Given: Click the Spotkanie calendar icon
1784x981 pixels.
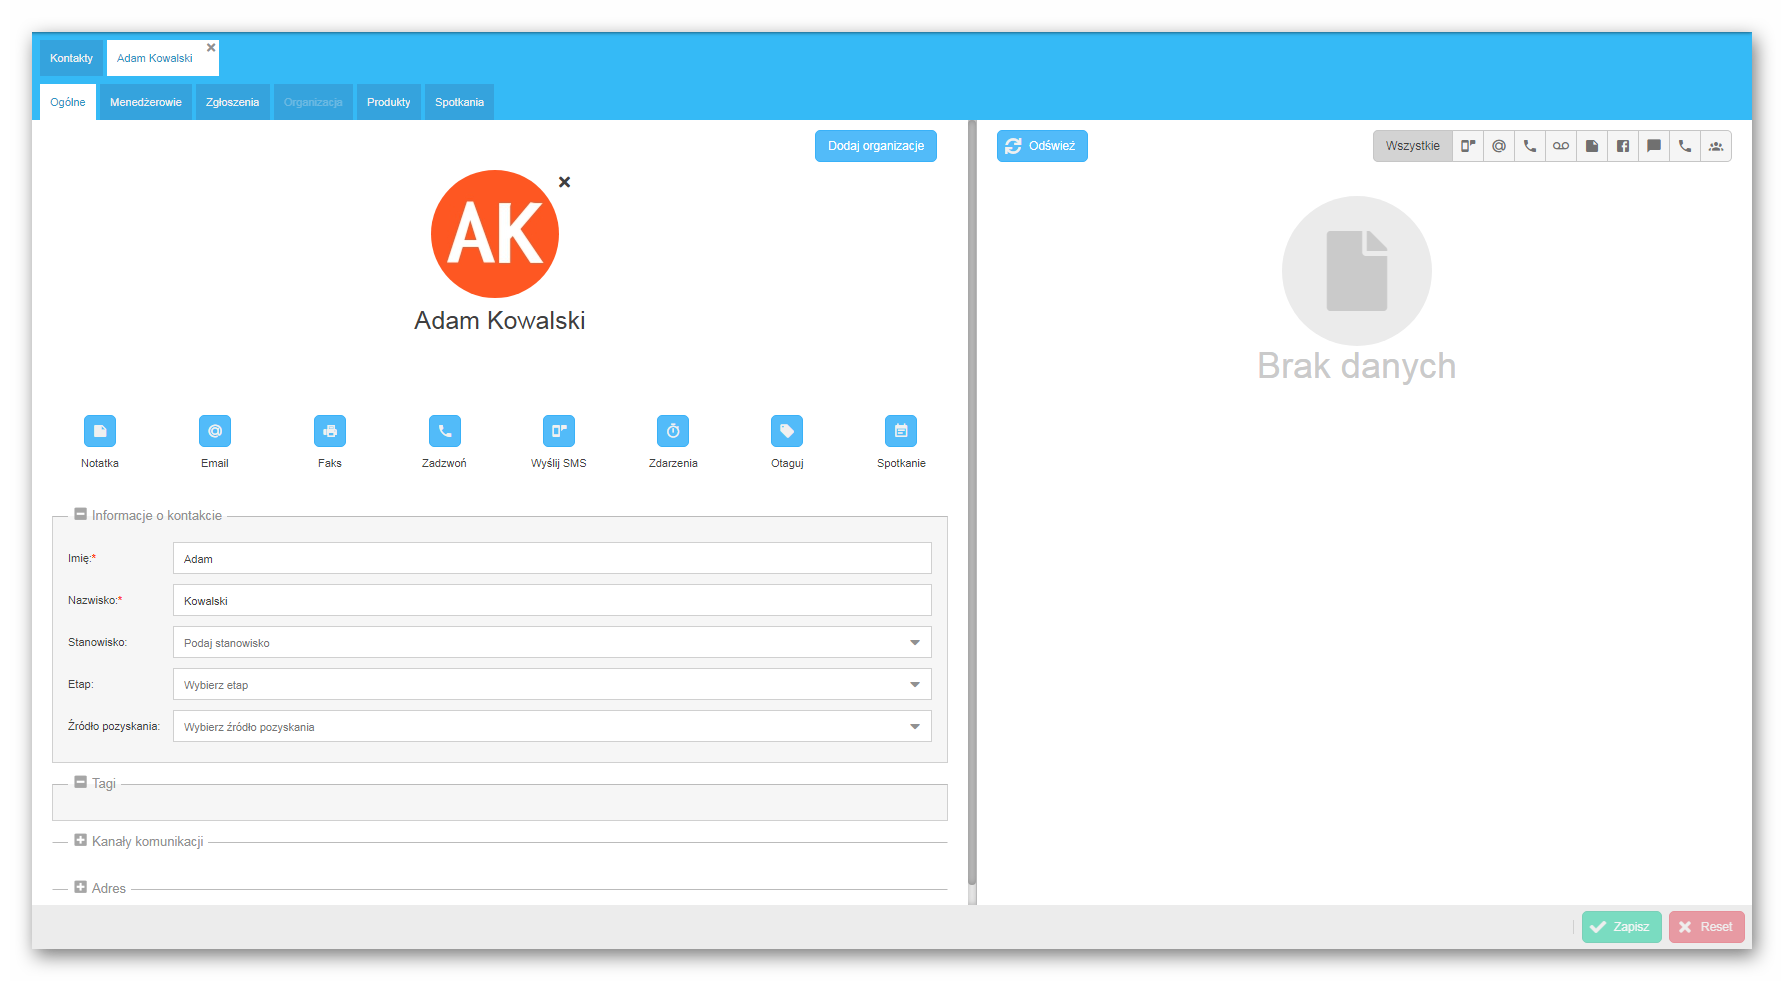Looking at the screenshot, I should click(901, 431).
